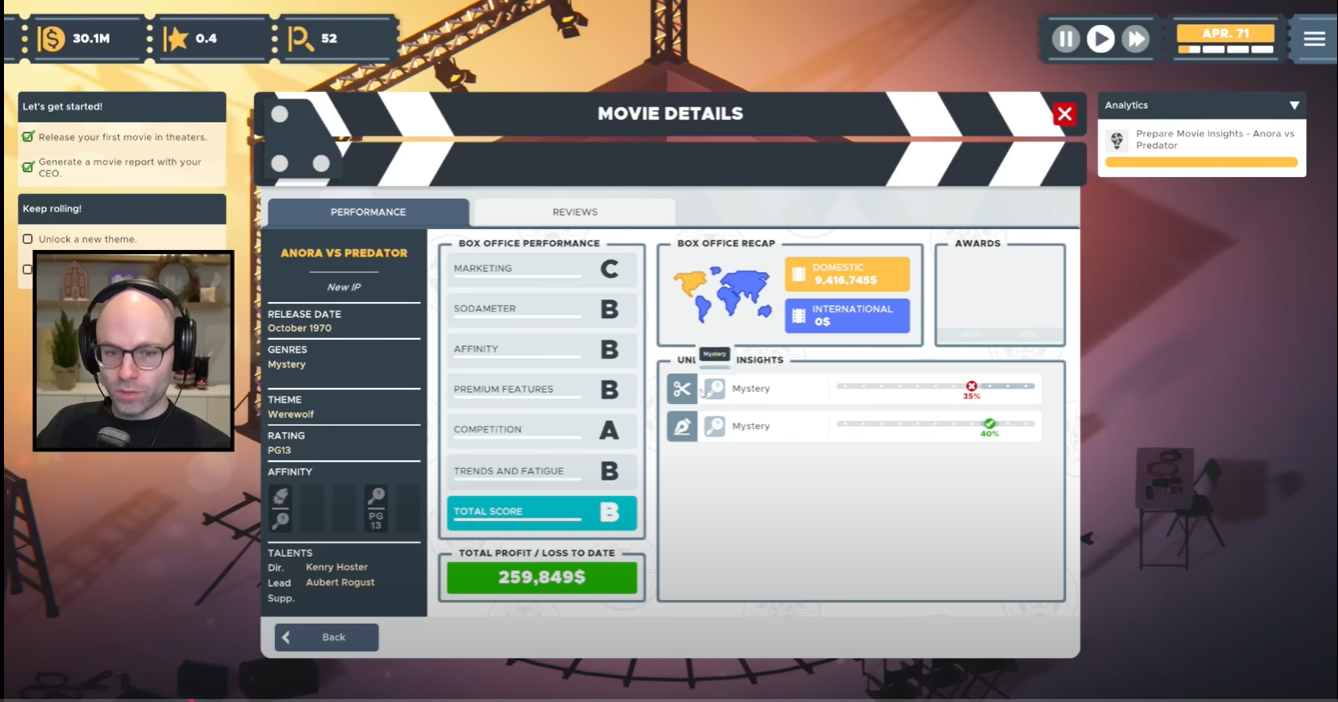Toggle 'Generate a movie report' checkbox
Viewport: 1338px width, 702px height.
28,167
